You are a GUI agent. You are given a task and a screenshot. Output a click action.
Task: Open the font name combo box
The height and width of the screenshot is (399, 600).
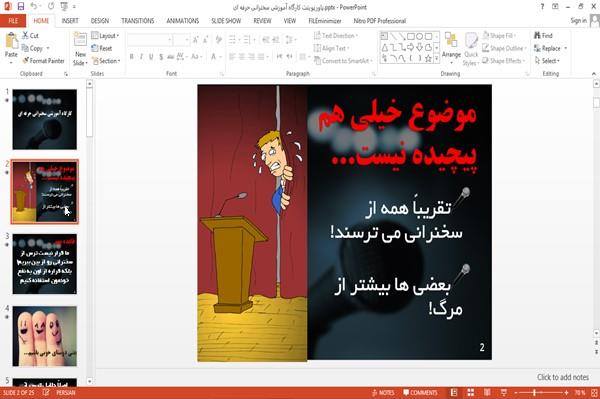pyautogui.click(x=149, y=40)
